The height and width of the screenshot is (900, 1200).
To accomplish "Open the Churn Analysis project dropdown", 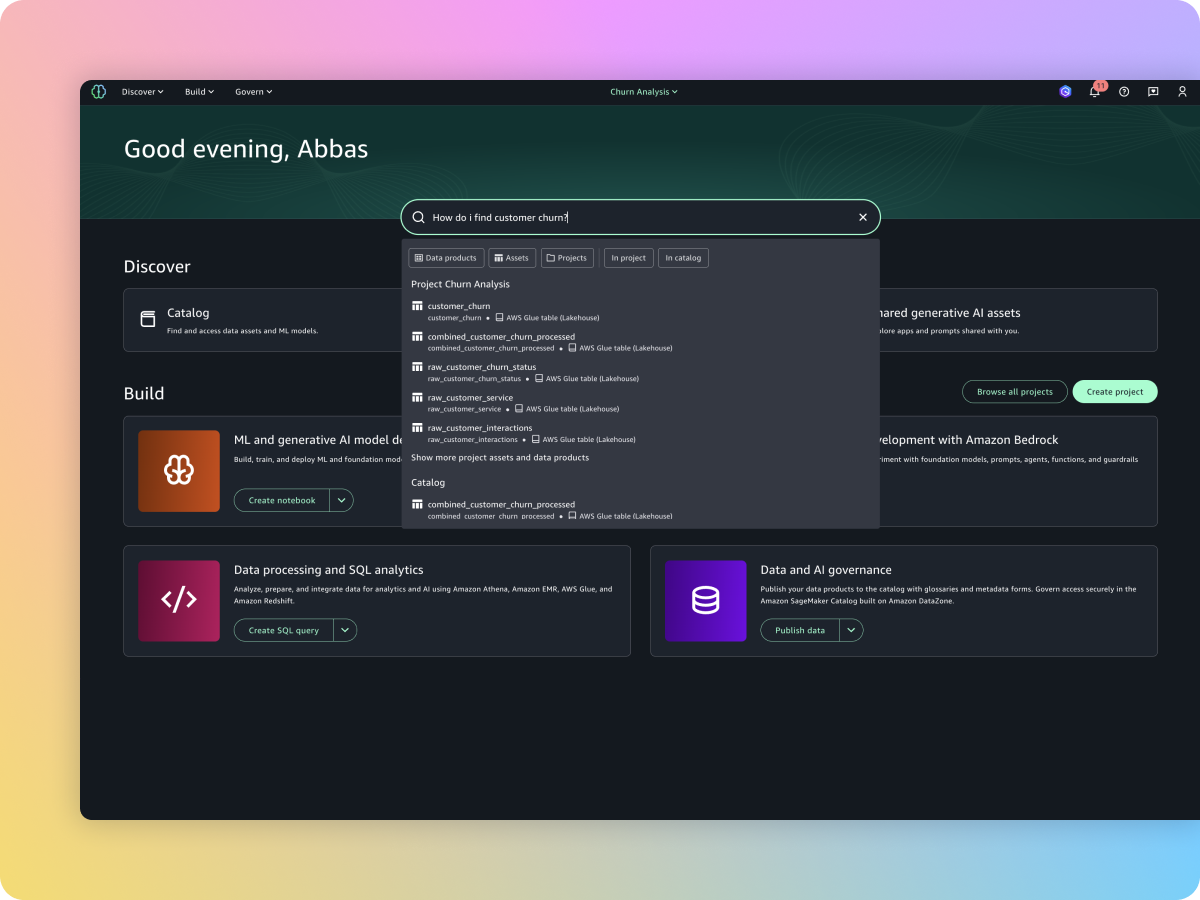I will [x=643, y=92].
